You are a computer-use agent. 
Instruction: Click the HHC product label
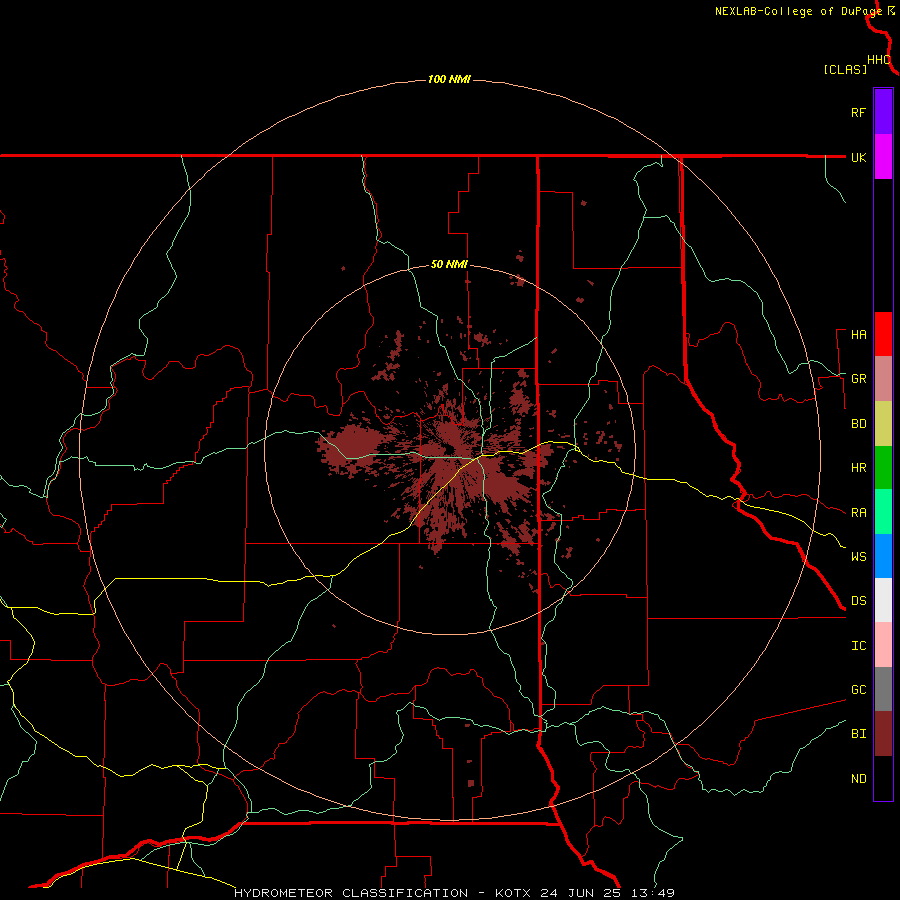click(x=878, y=60)
